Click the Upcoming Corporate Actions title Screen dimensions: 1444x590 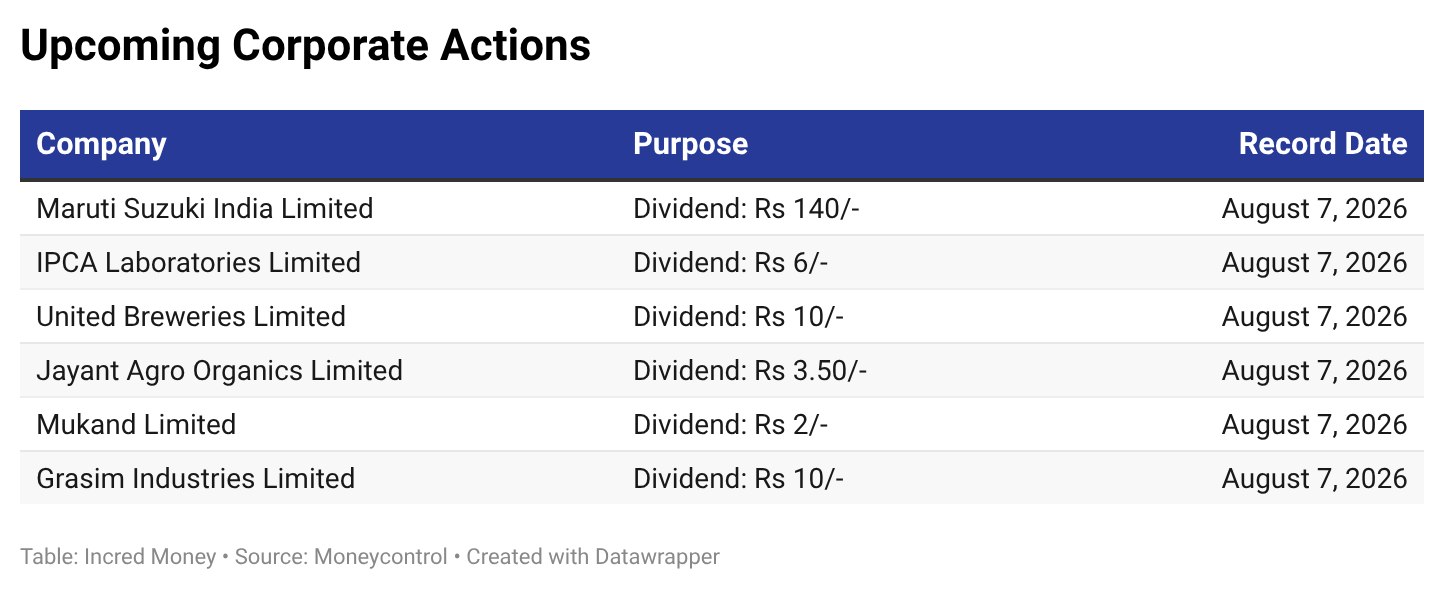305,46
